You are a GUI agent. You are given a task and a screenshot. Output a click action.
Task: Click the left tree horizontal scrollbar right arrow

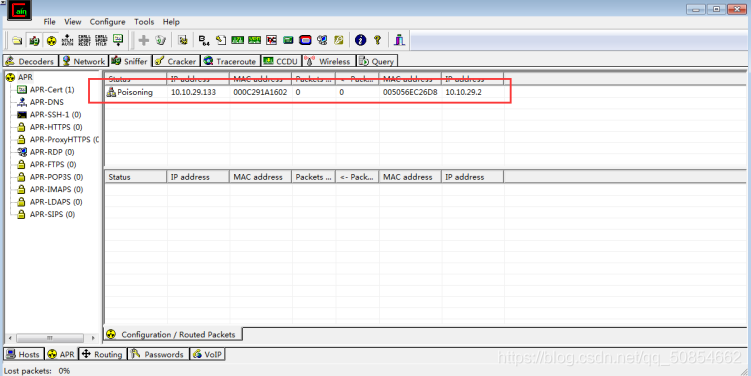coord(93,338)
